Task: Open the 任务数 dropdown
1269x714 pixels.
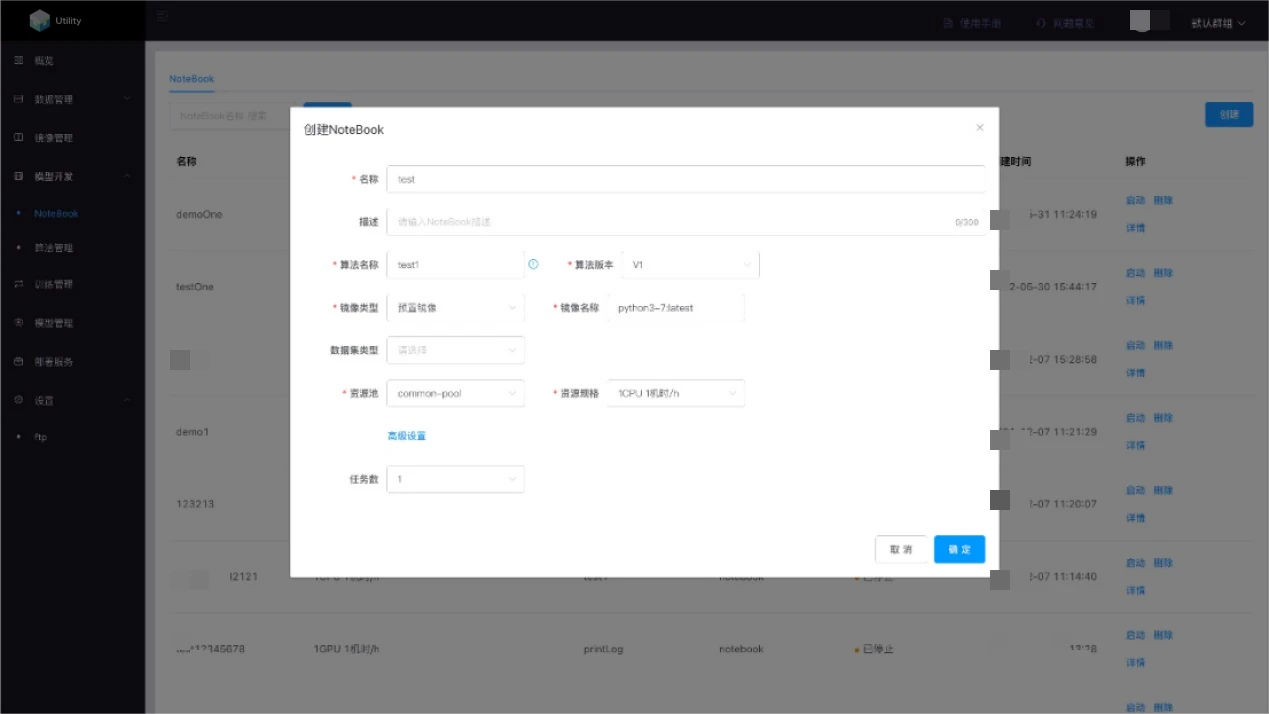Action: coord(455,479)
